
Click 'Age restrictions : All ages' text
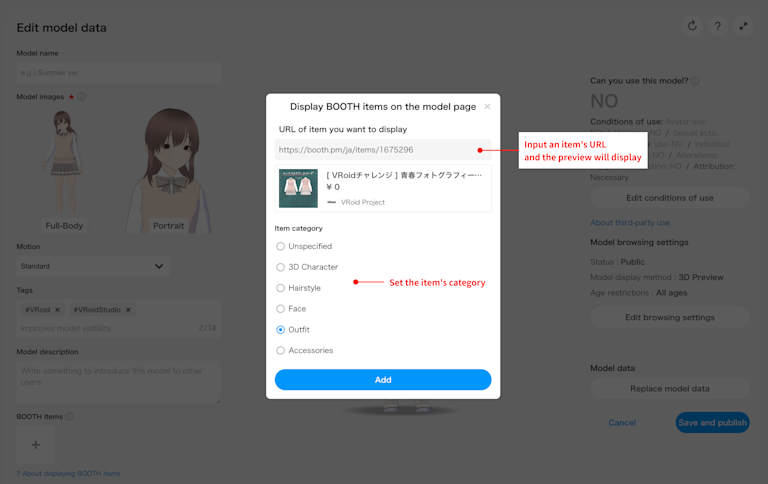tap(639, 292)
